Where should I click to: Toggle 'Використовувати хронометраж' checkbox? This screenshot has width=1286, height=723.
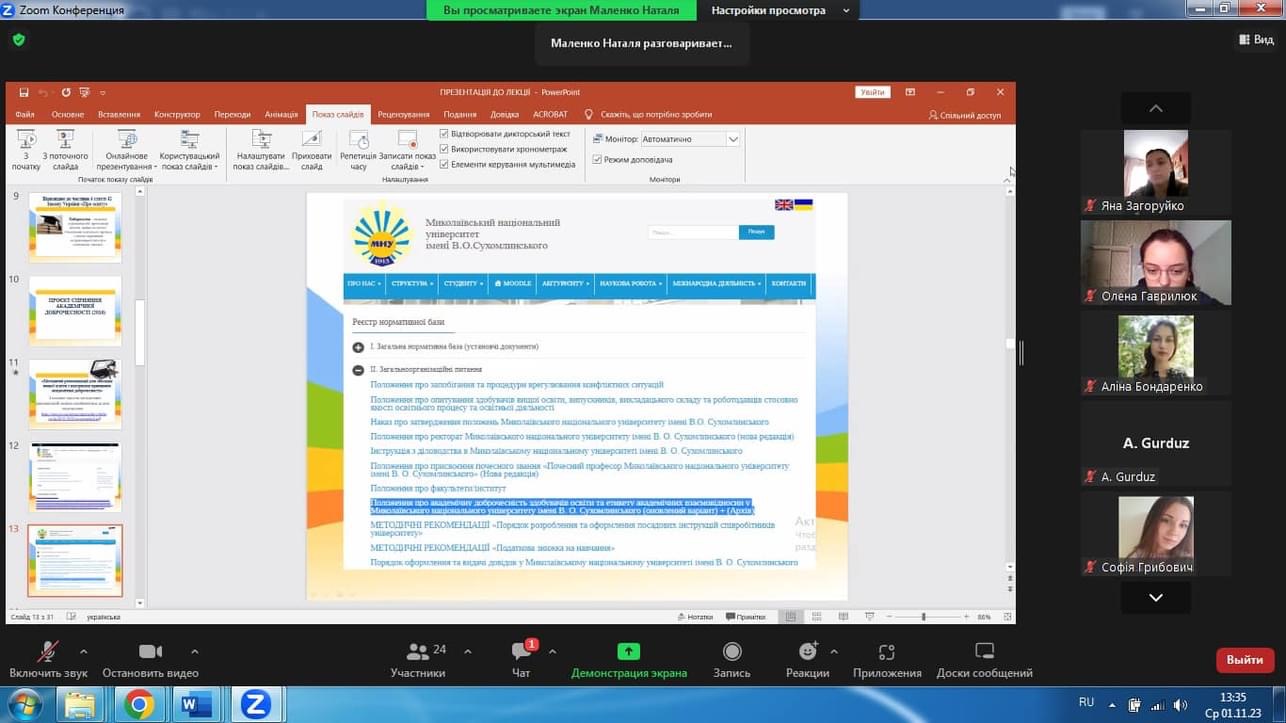445,149
